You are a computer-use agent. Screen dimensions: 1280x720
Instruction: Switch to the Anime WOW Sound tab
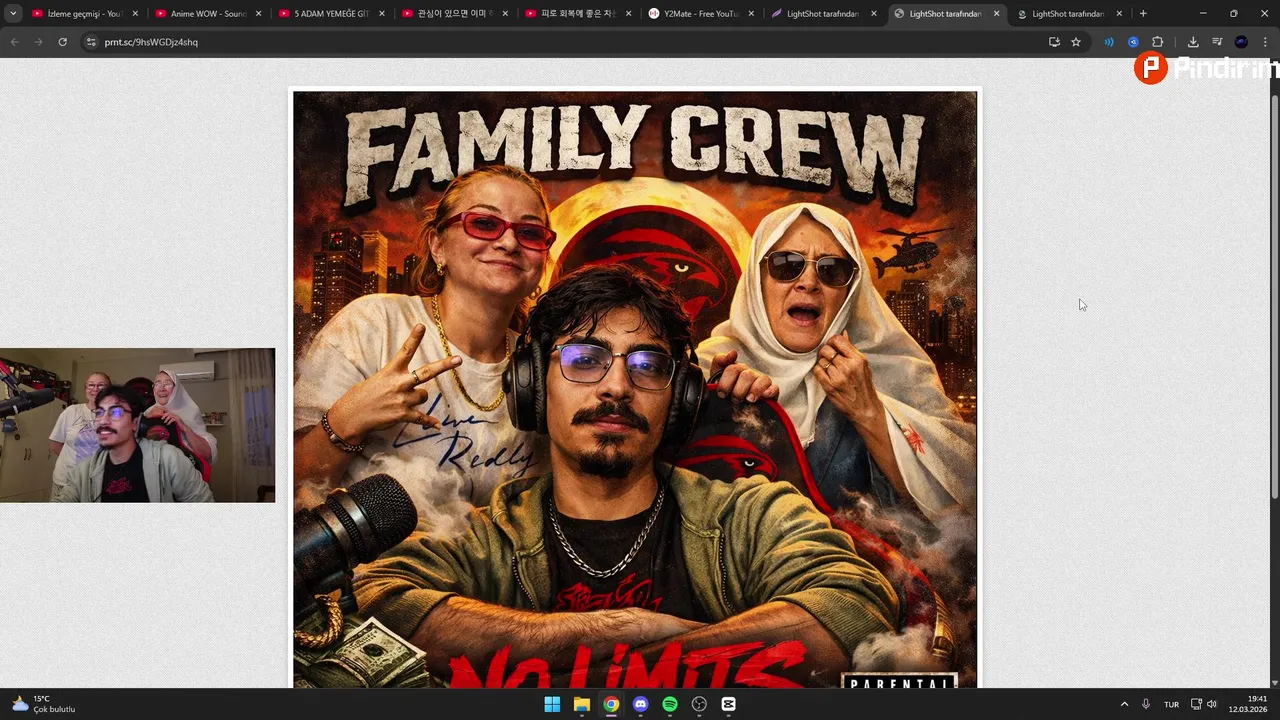click(x=208, y=14)
